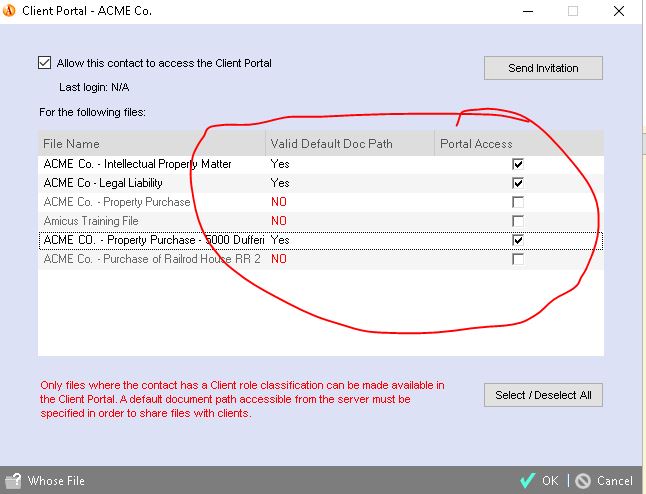Select the greyed ACME Co. - Property Purchase file name
The height and width of the screenshot is (494, 646).
click(117, 202)
